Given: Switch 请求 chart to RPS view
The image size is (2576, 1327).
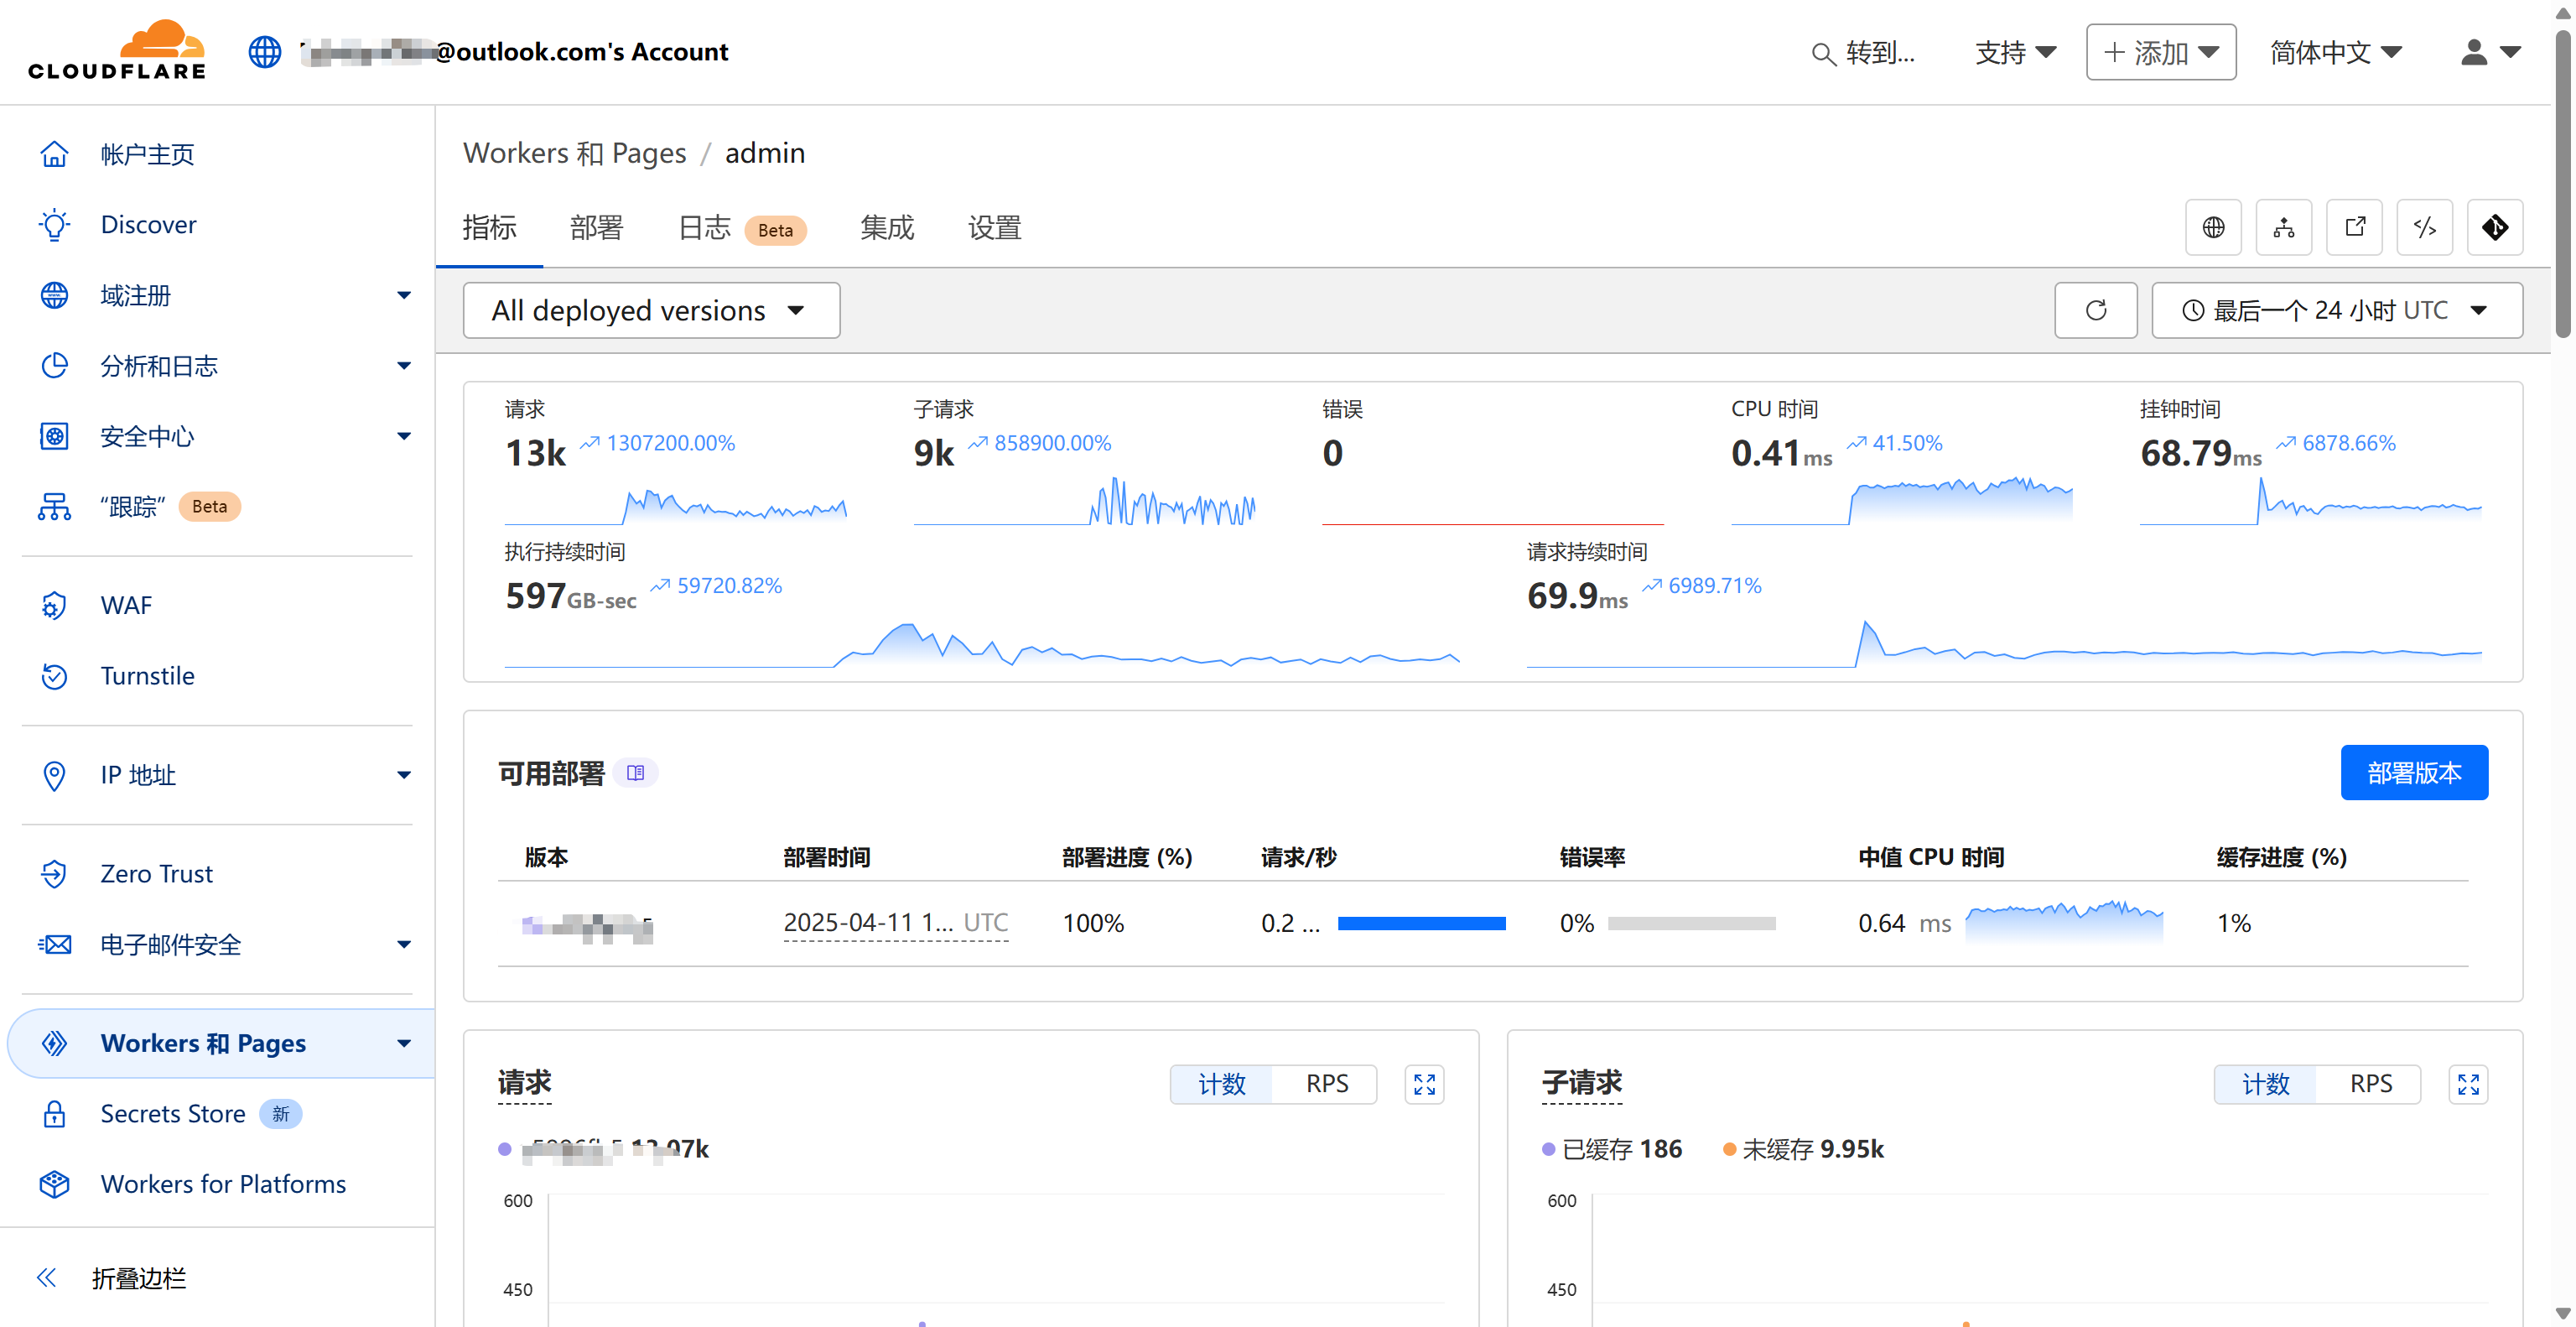Looking at the screenshot, I should 1326,1084.
